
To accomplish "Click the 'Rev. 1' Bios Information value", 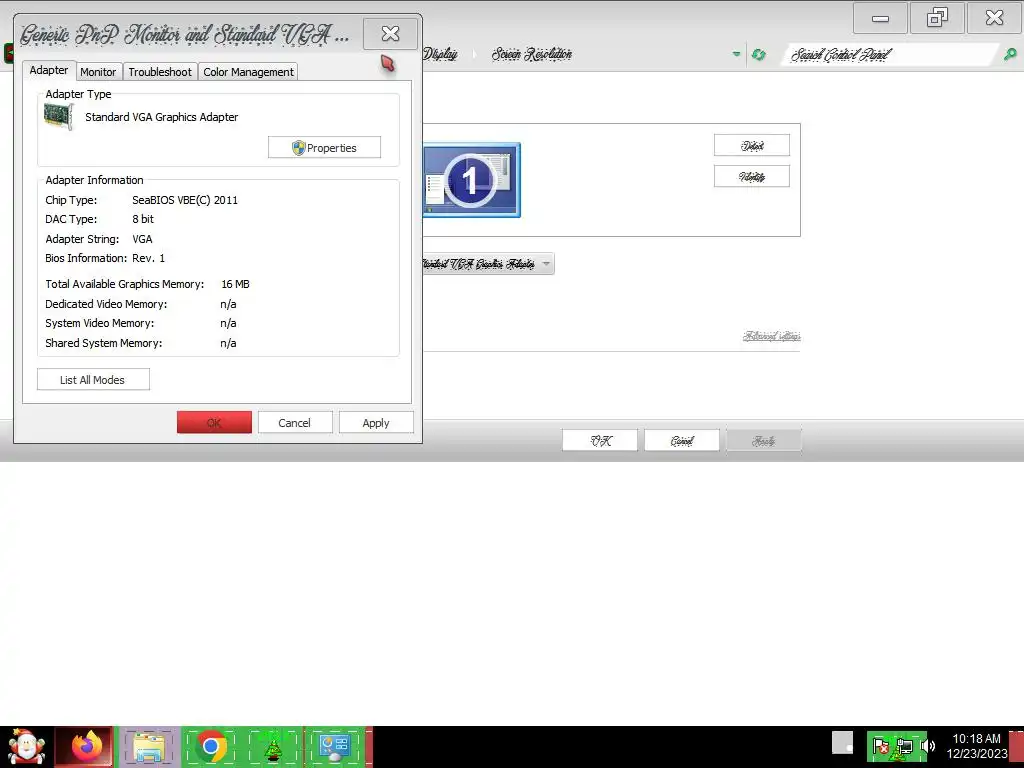I will [x=148, y=258].
